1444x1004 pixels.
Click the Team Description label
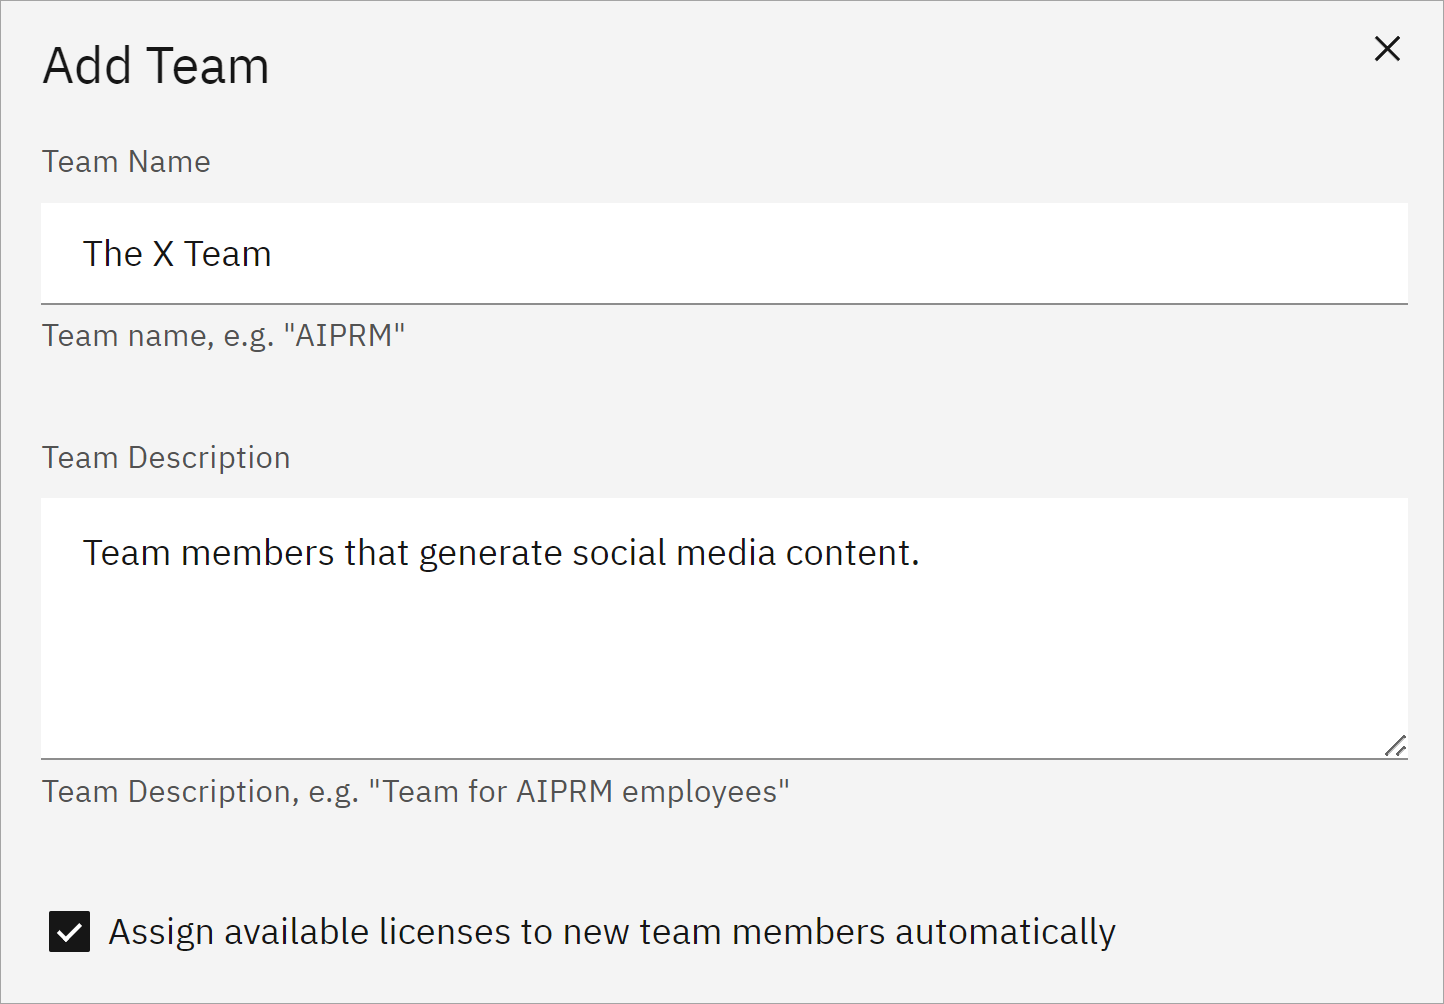click(165, 457)
